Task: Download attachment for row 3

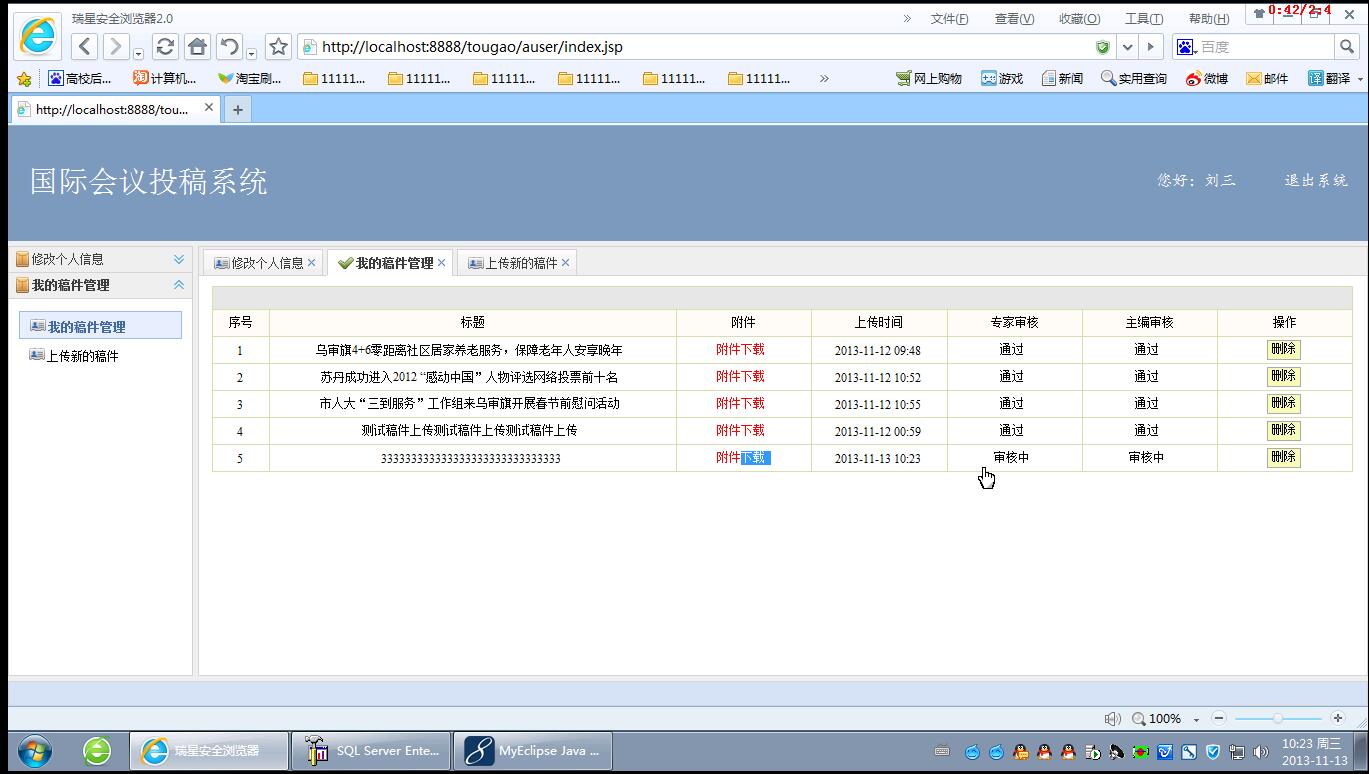Action: pyautogui.click(x=740, y=404)
